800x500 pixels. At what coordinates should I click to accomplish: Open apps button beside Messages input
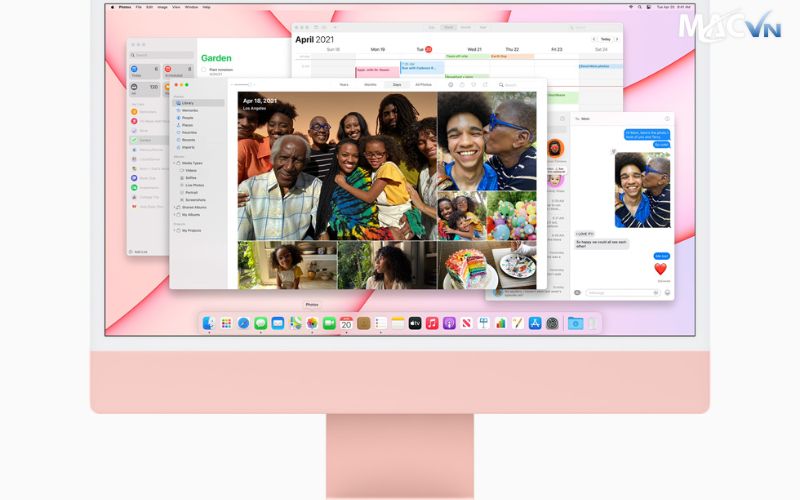click(578, 292)
